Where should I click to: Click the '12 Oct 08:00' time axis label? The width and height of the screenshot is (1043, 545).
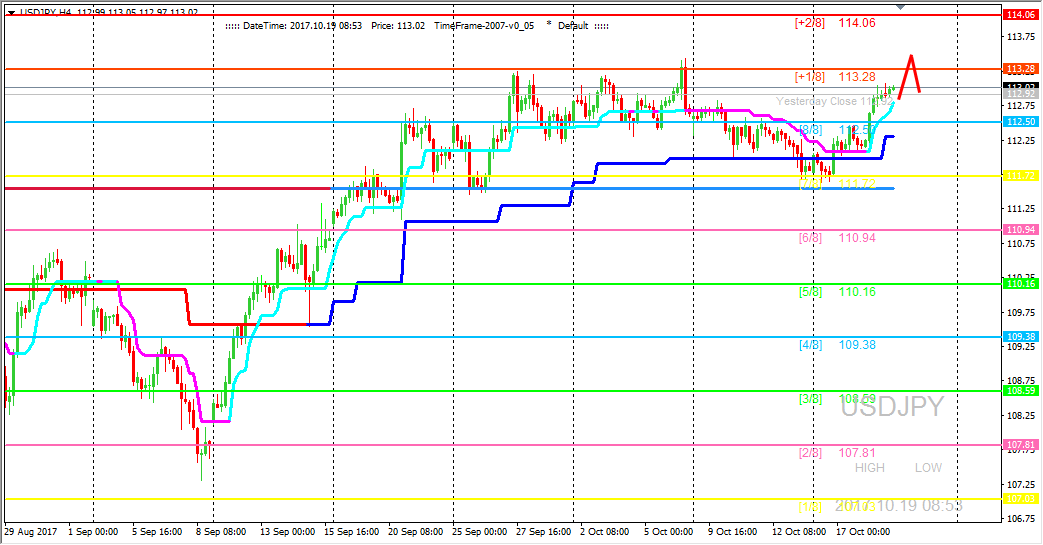(x=799, y=532)
